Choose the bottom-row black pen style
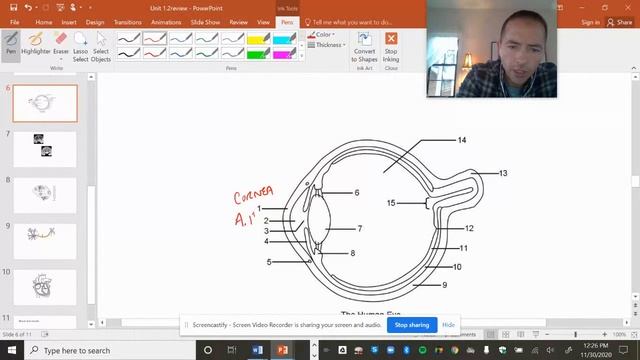 tap(129, 53)
